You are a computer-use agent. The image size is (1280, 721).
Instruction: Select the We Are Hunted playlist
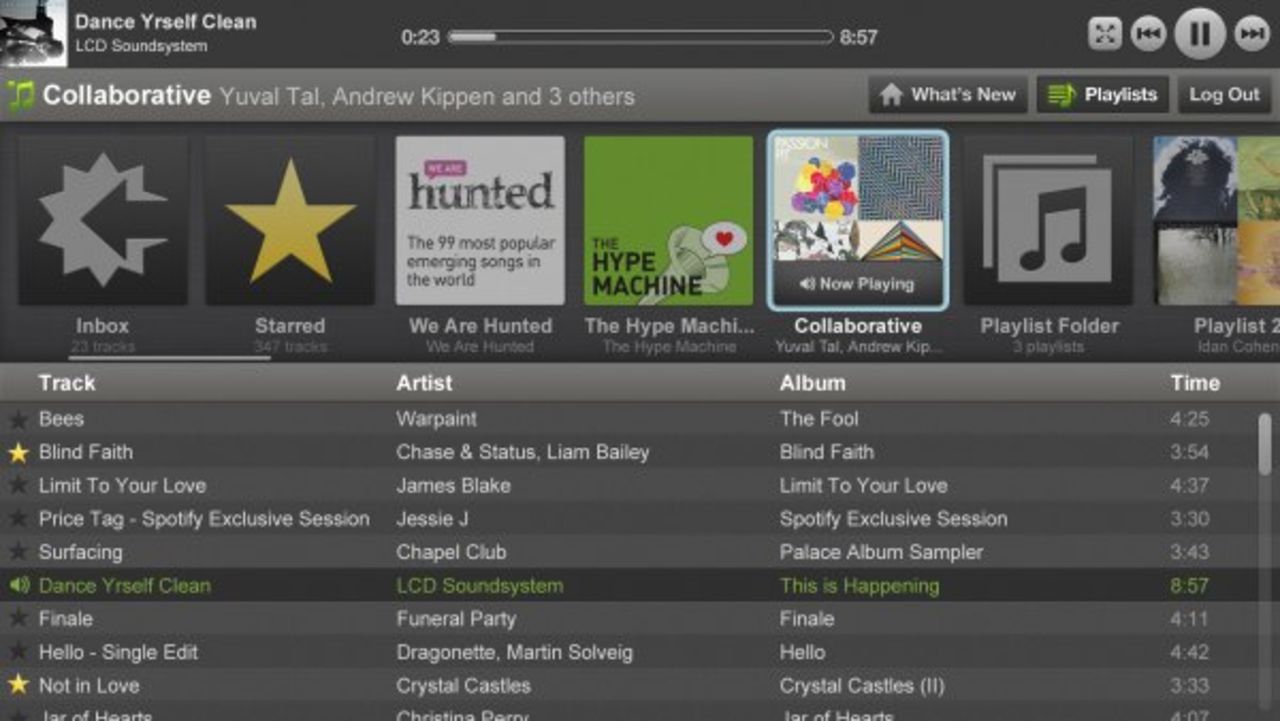click(x=479, y=217)
